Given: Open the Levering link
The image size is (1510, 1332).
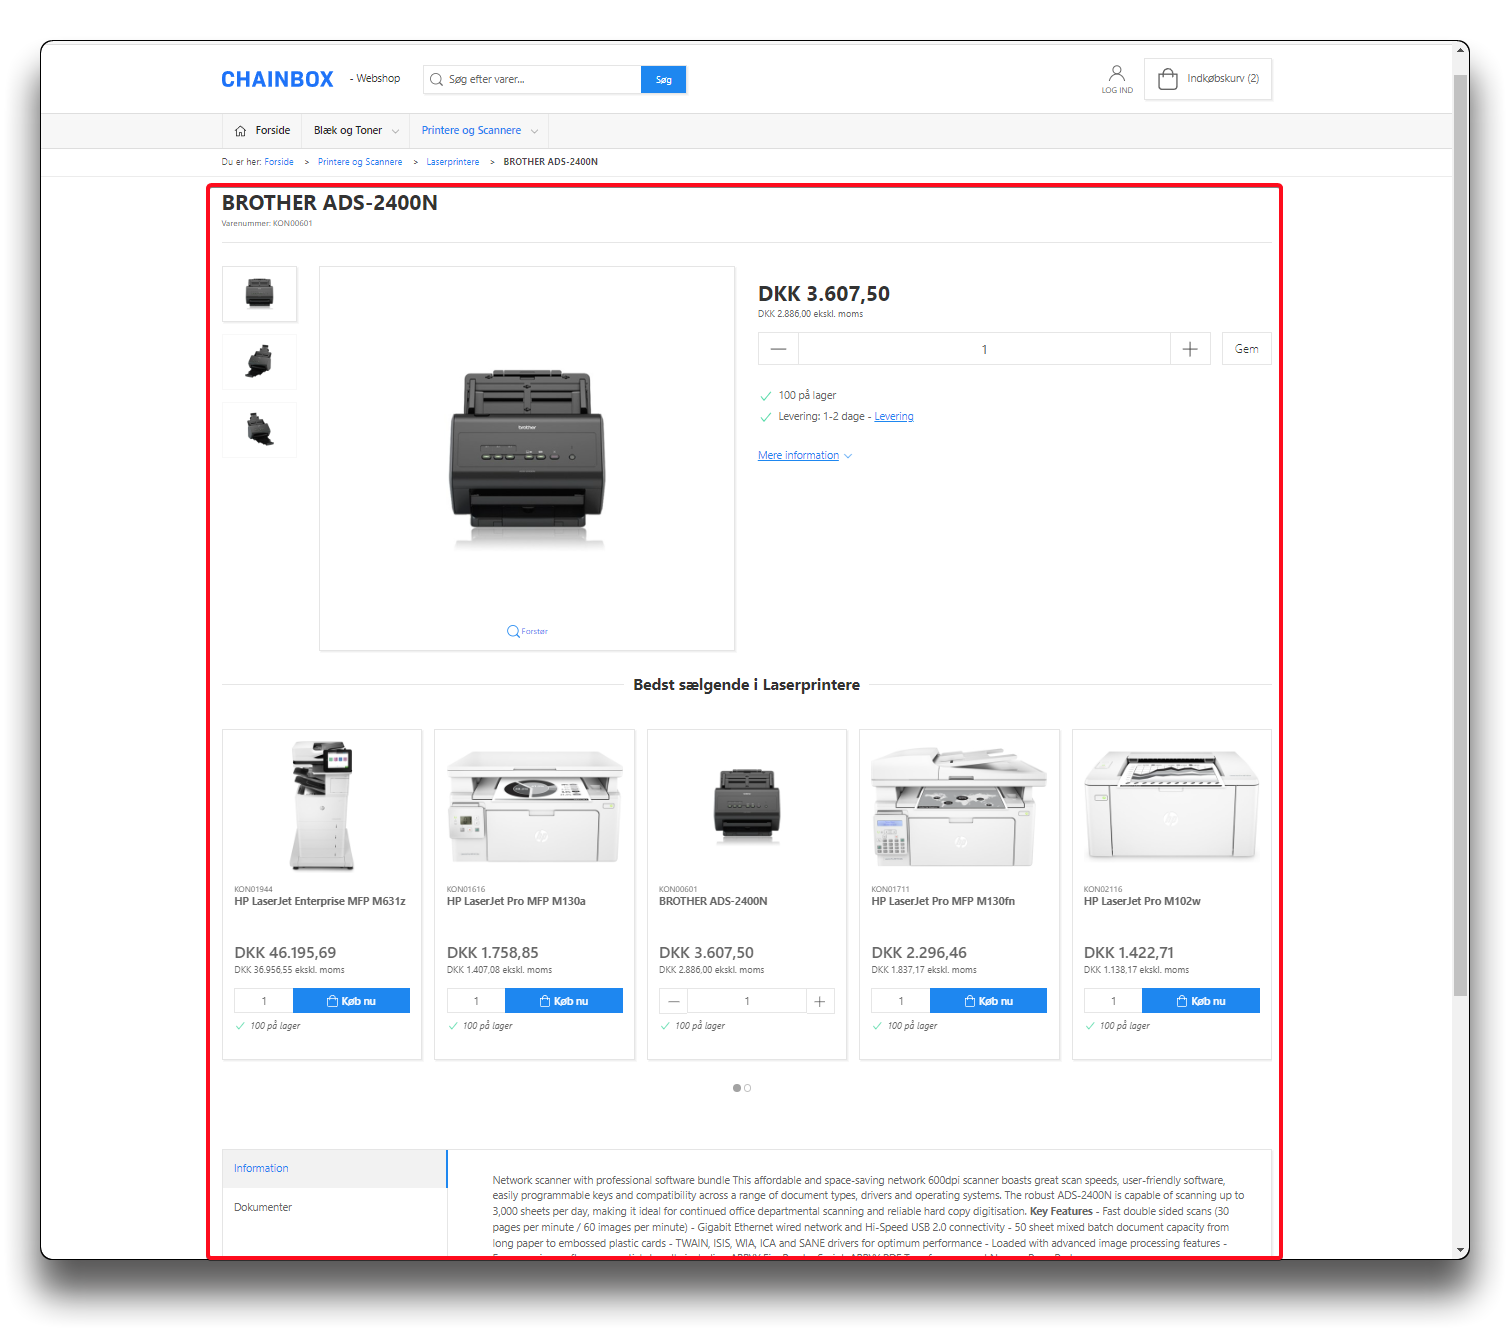Looking at the screenshot, I should pyautogui.click(x=894, y=417).
